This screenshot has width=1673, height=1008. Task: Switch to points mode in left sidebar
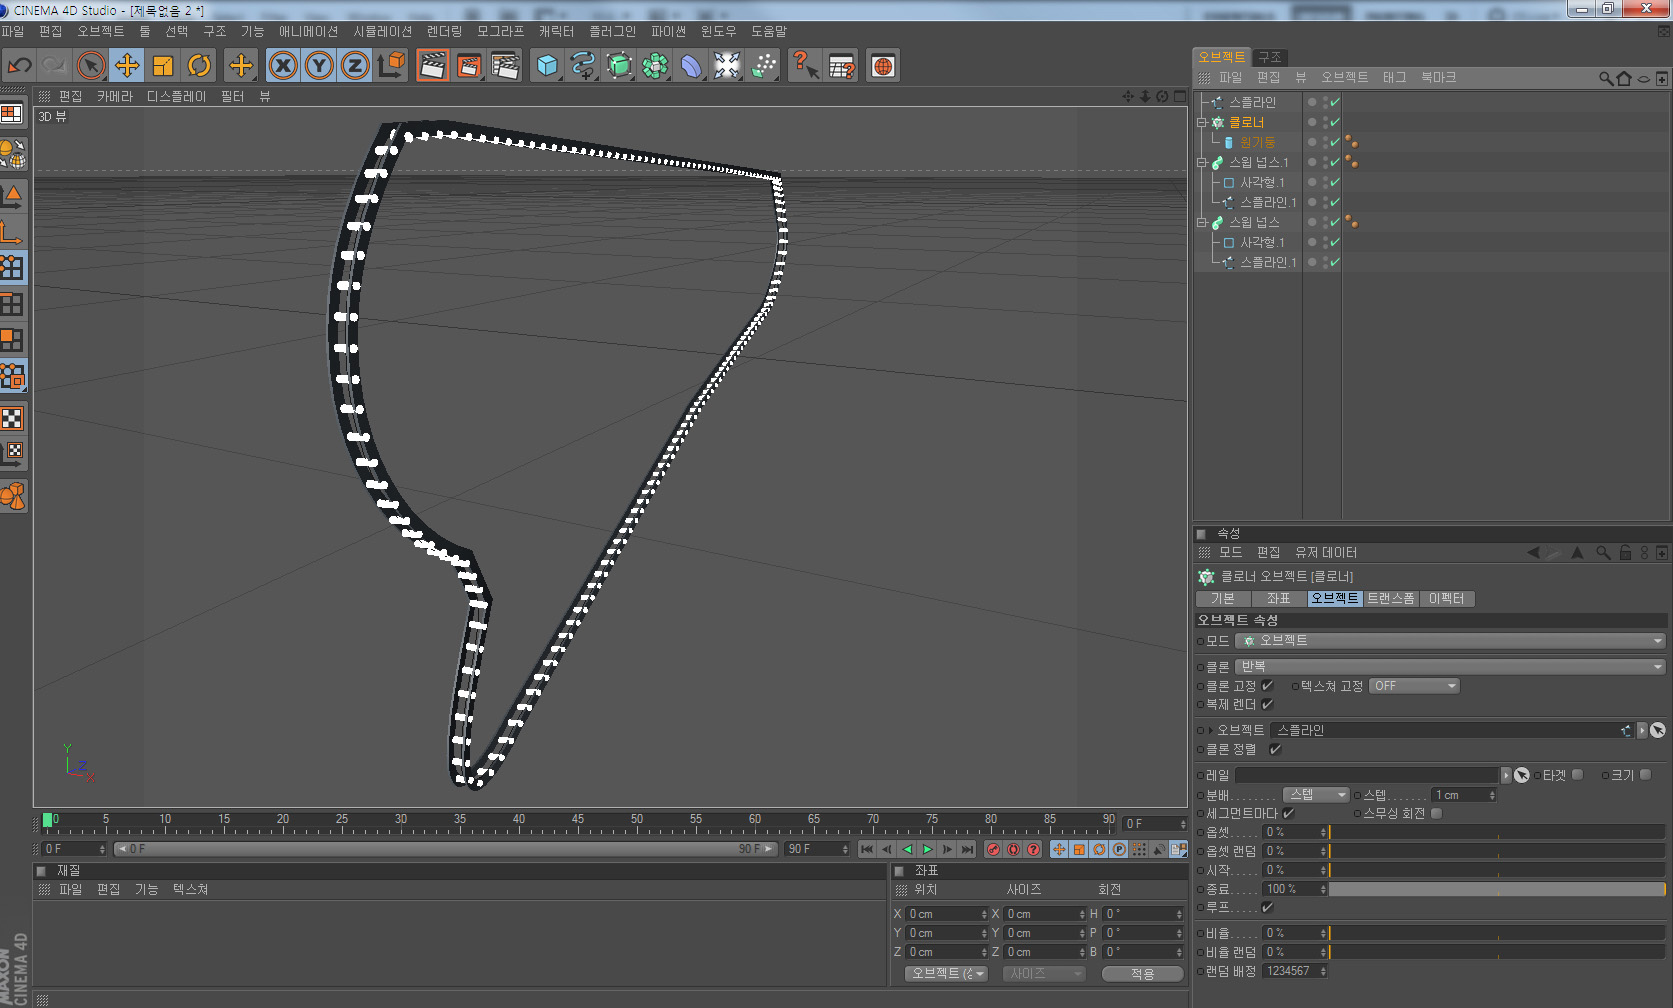point(12,267)
